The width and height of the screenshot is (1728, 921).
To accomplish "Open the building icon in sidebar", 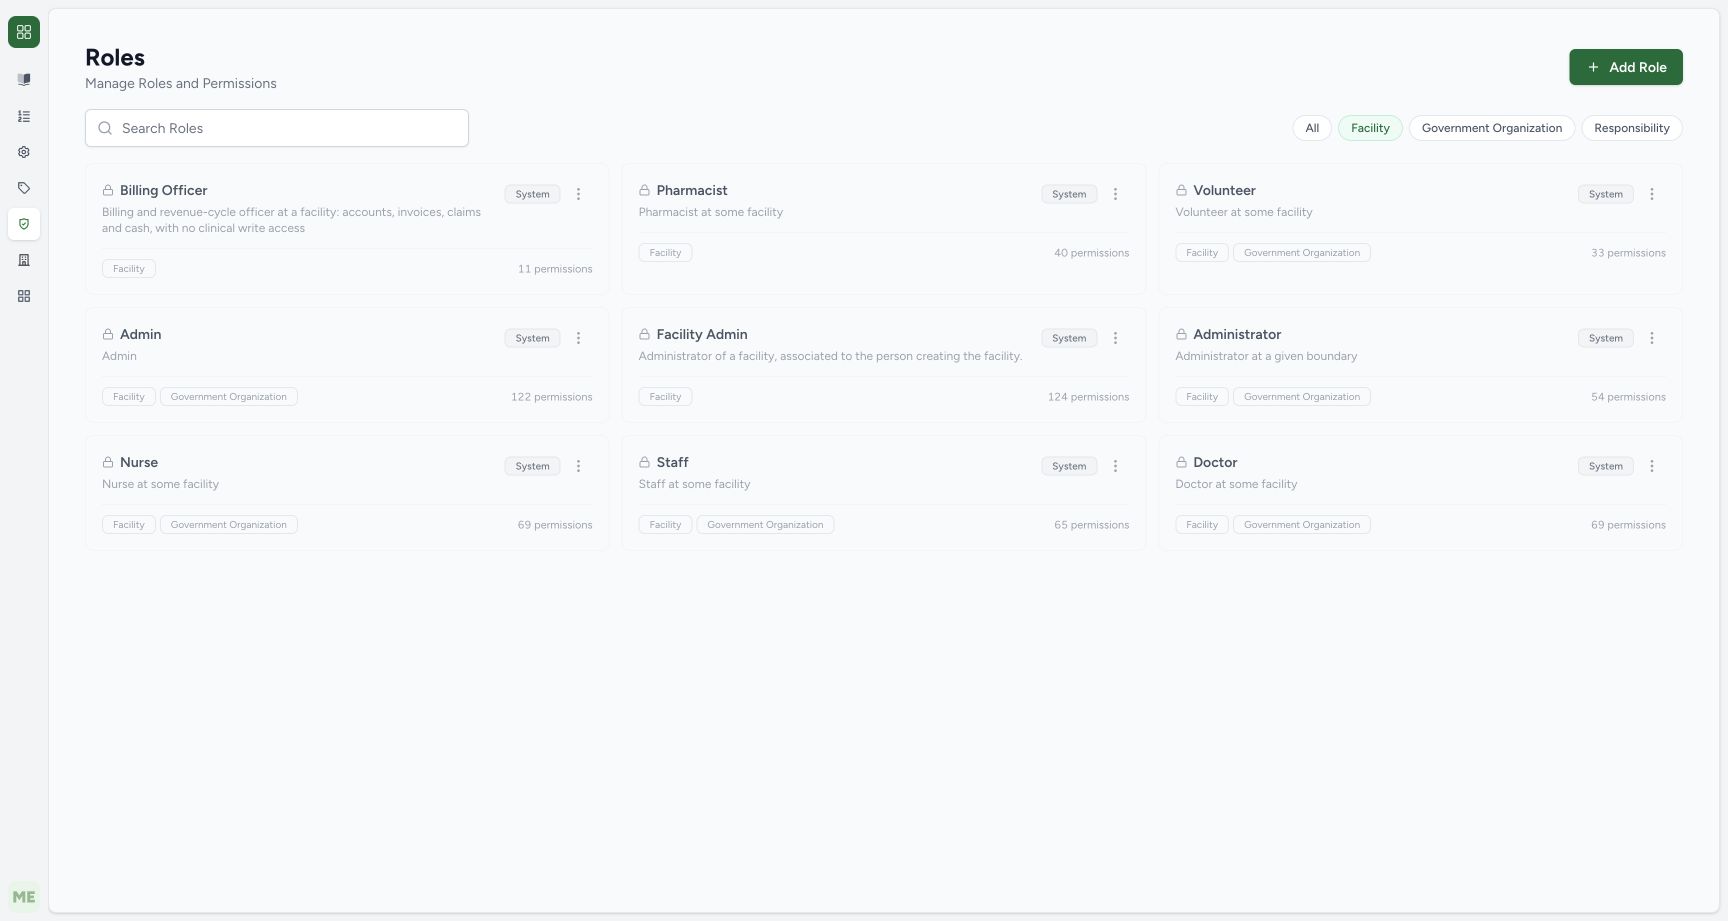I will (24, 260).
